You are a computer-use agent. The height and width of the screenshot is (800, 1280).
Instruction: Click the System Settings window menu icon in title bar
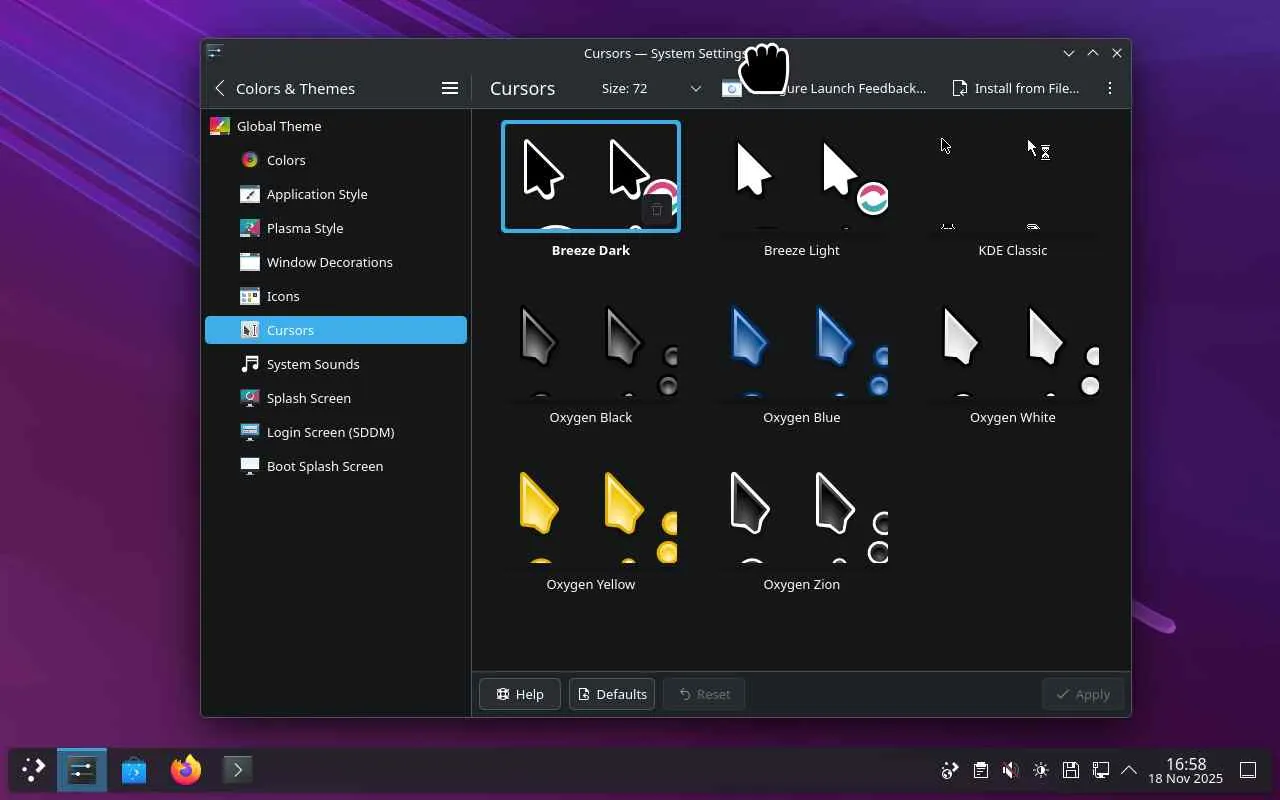point(214,53)
